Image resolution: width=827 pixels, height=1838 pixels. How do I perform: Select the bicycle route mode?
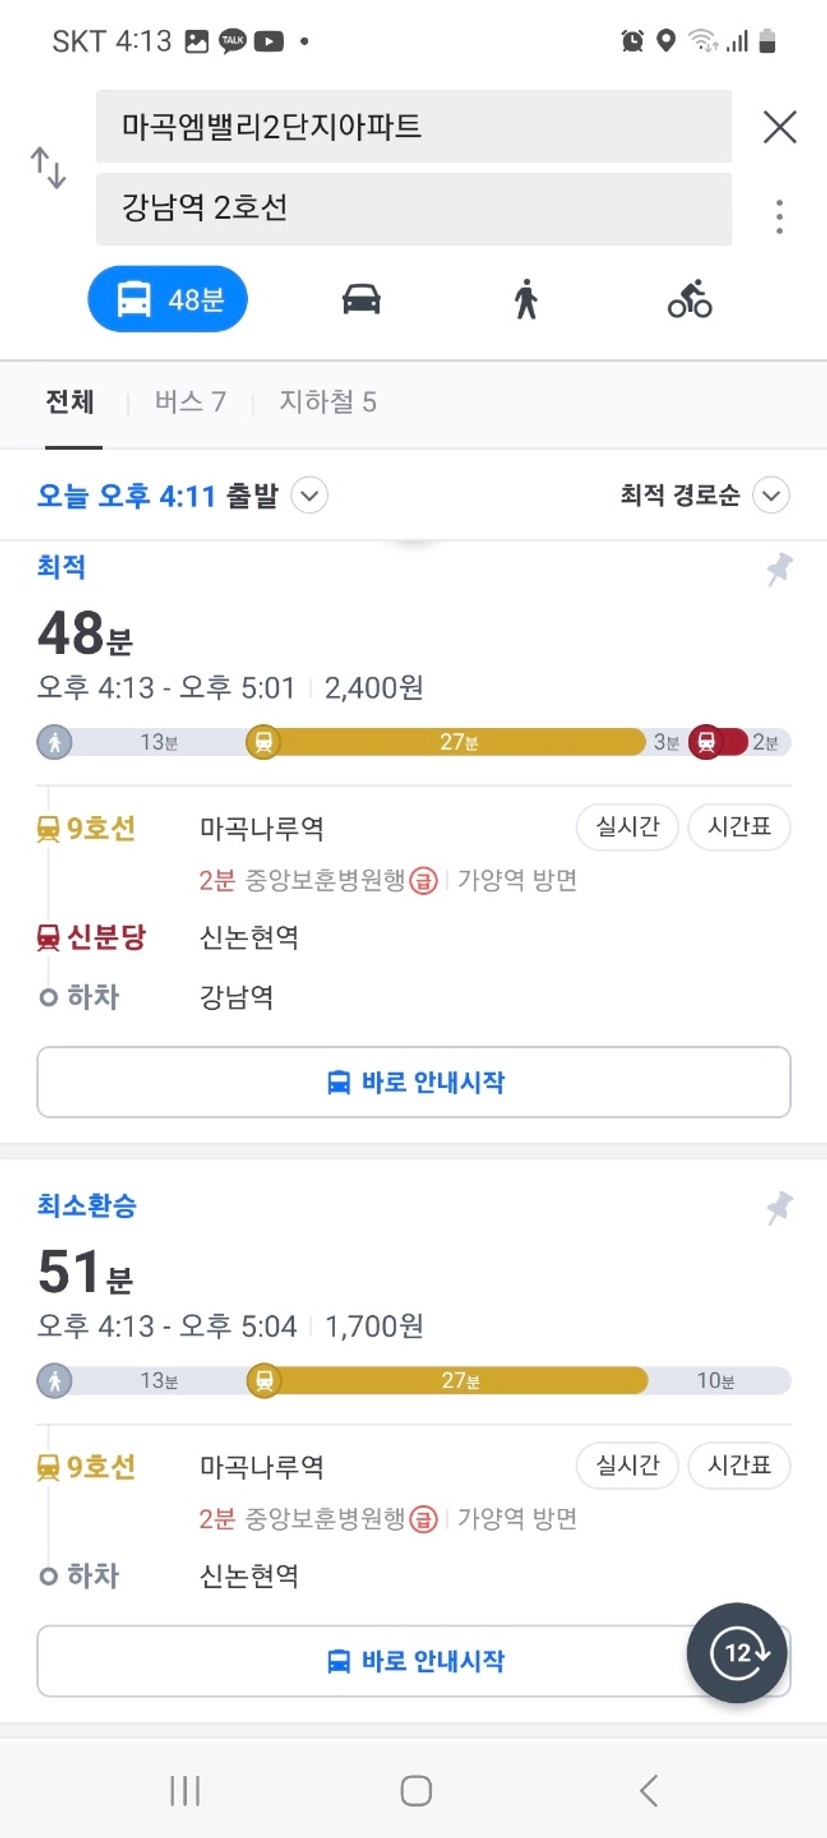690,298
